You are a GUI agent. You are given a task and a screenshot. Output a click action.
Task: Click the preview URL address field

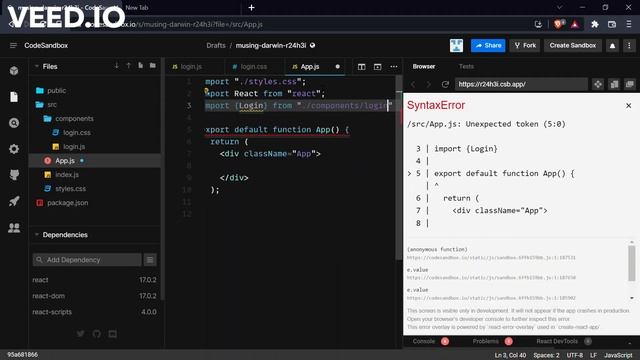(x=521, y=84)
